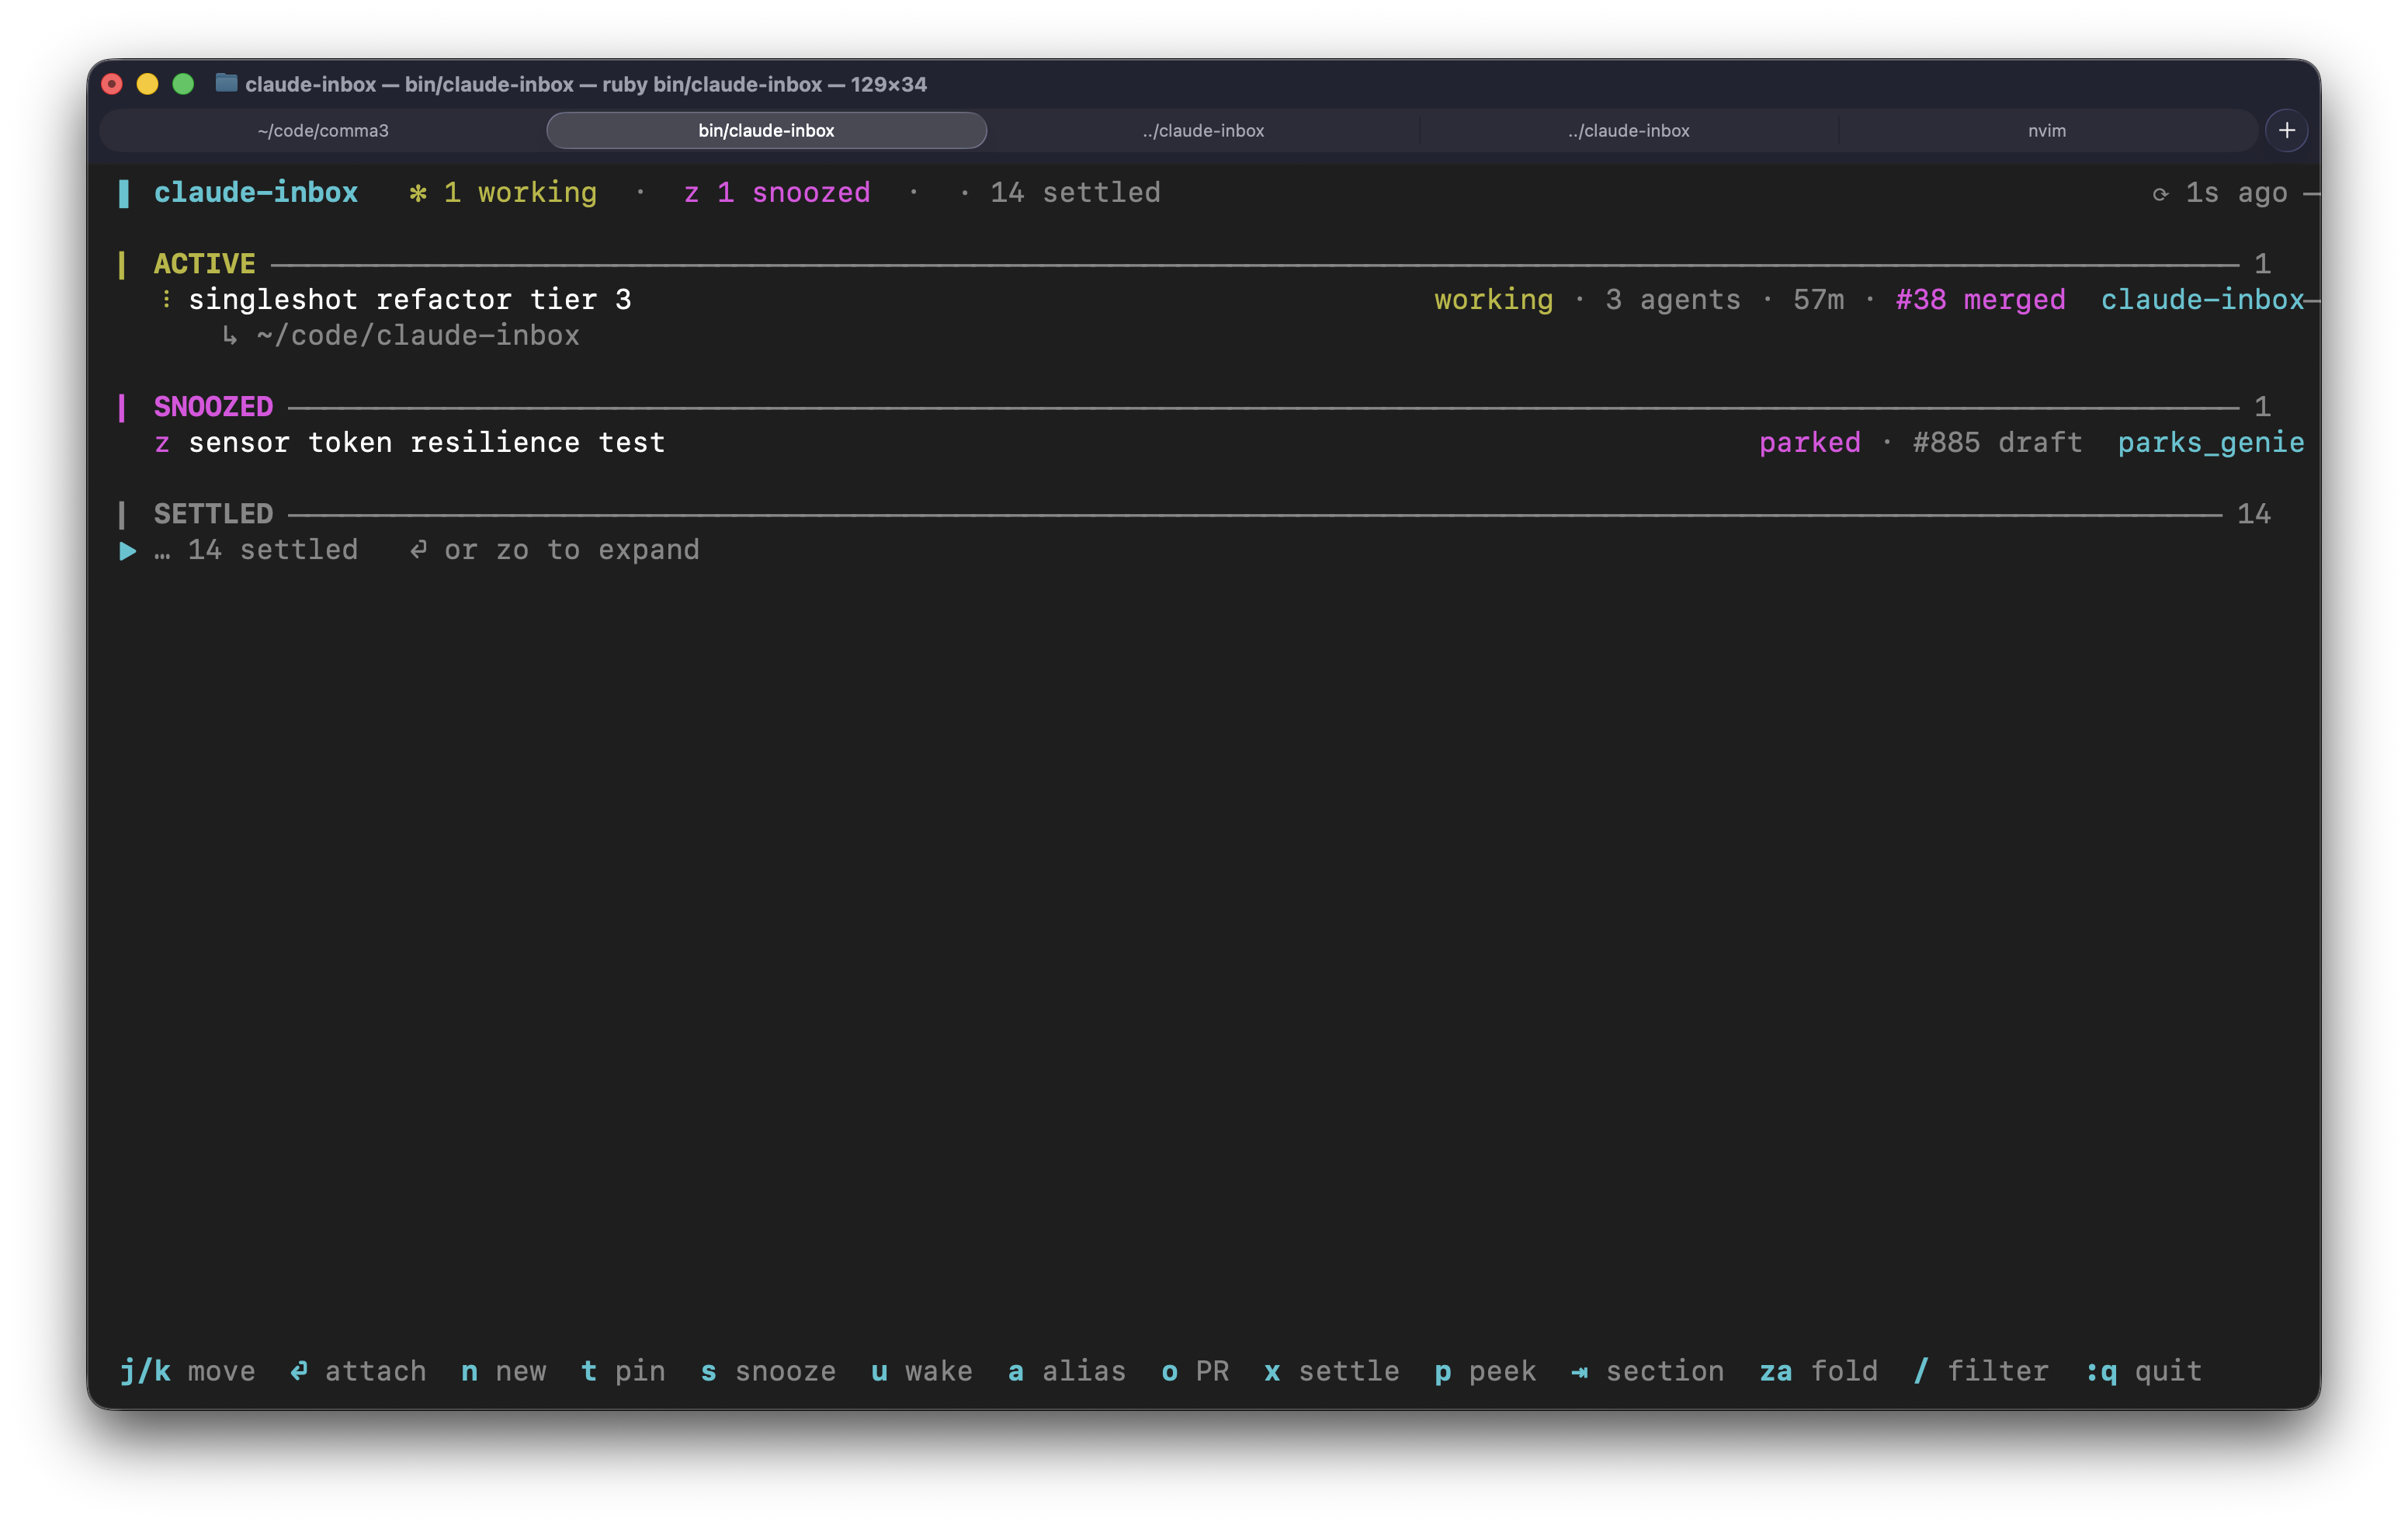Image resolution: width=2408 pixels, height=1525 pixels.
Task: Click the 't pin' footer hint
Action: [623, 1372]
